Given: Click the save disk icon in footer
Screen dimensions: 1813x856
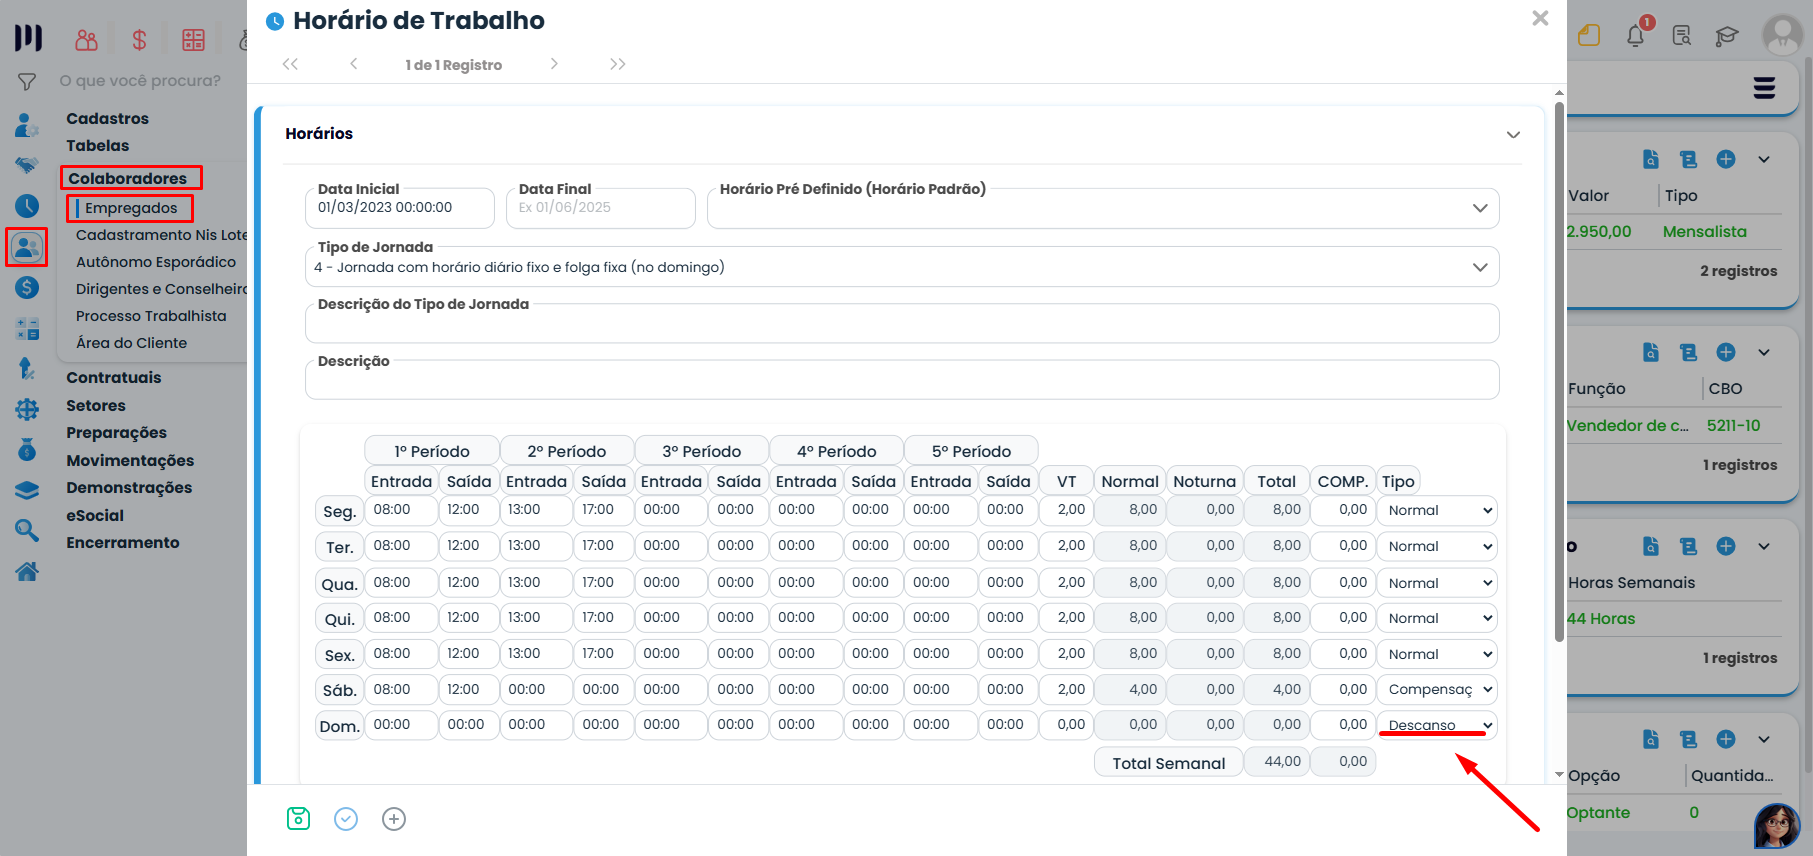Looking at the screenshot, I should tap(298, 819).
